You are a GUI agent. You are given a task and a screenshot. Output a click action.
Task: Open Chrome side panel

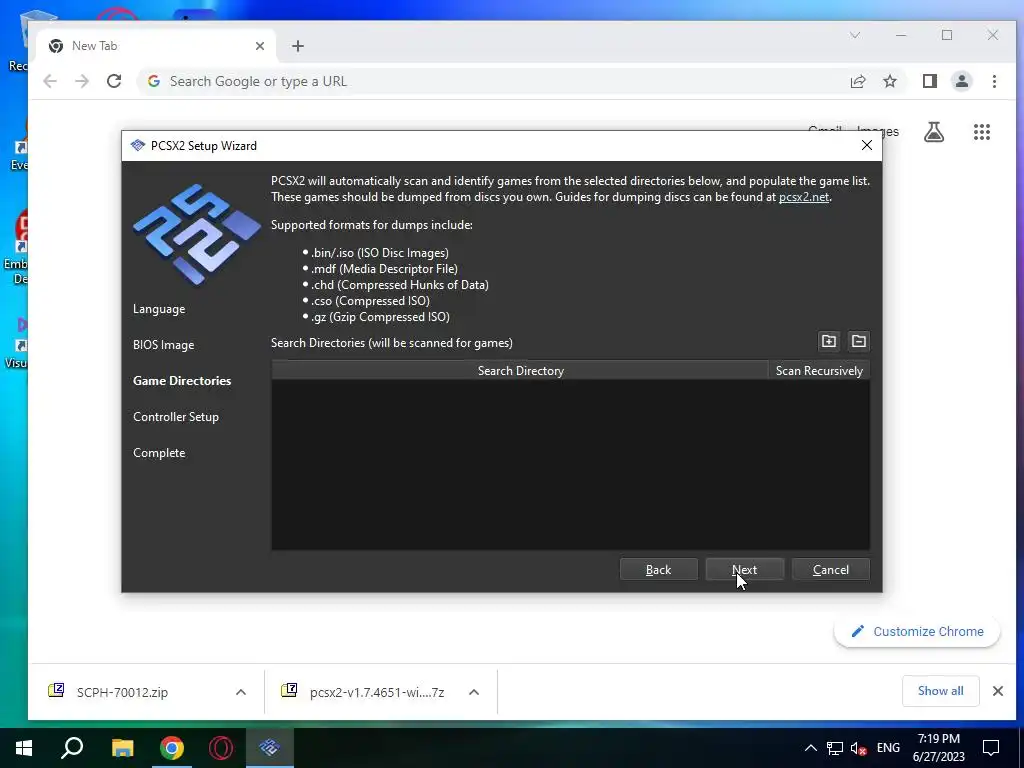[929, 81]
